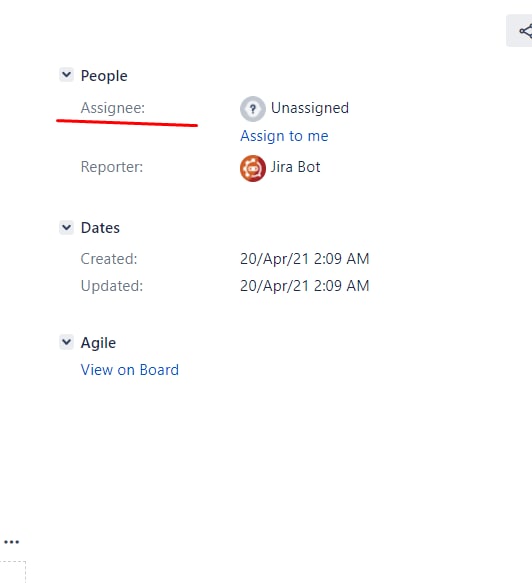
Task: Collapse the People section
Action: tap(67, 75)
